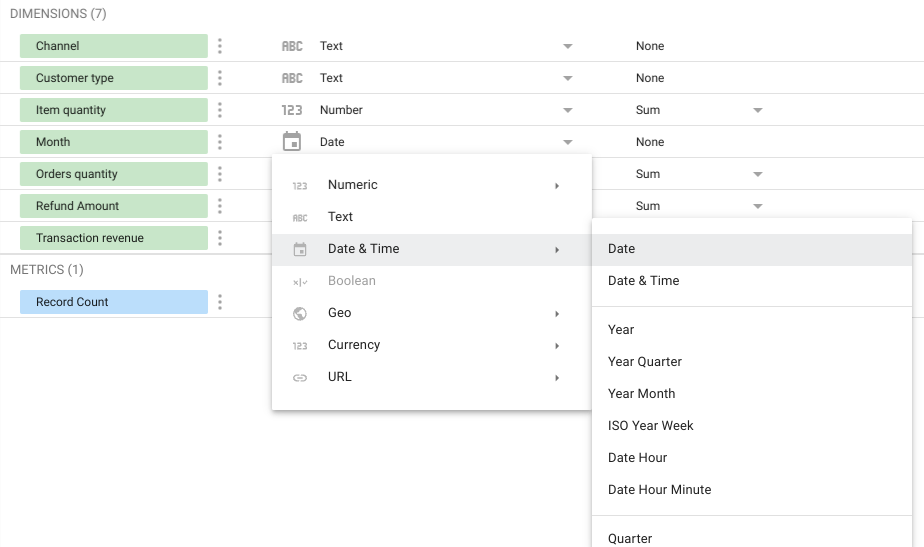Click the Month field's three-dot icon
Screen dimensions: 924x547
pyautogui.click(x=220, y=142)
